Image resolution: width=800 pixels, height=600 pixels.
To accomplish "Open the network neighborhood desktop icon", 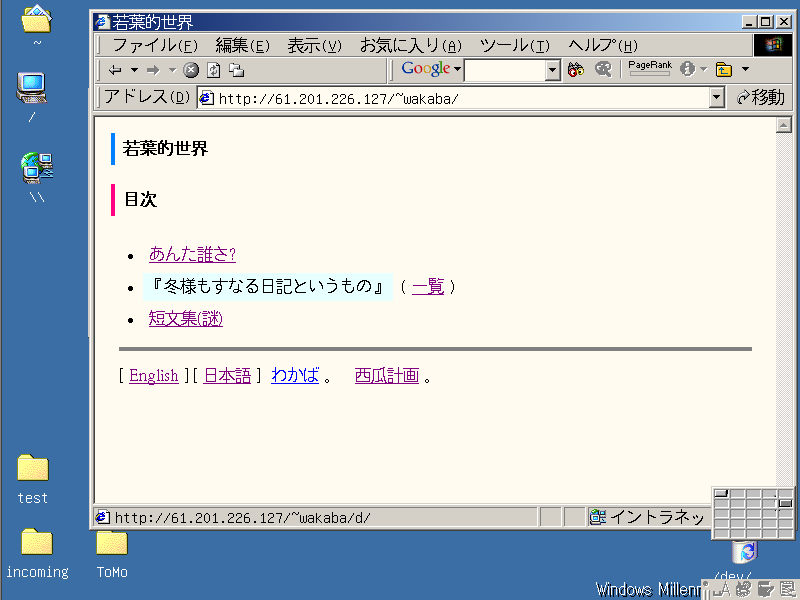I will pyautogui.click(x=36, y=168).
